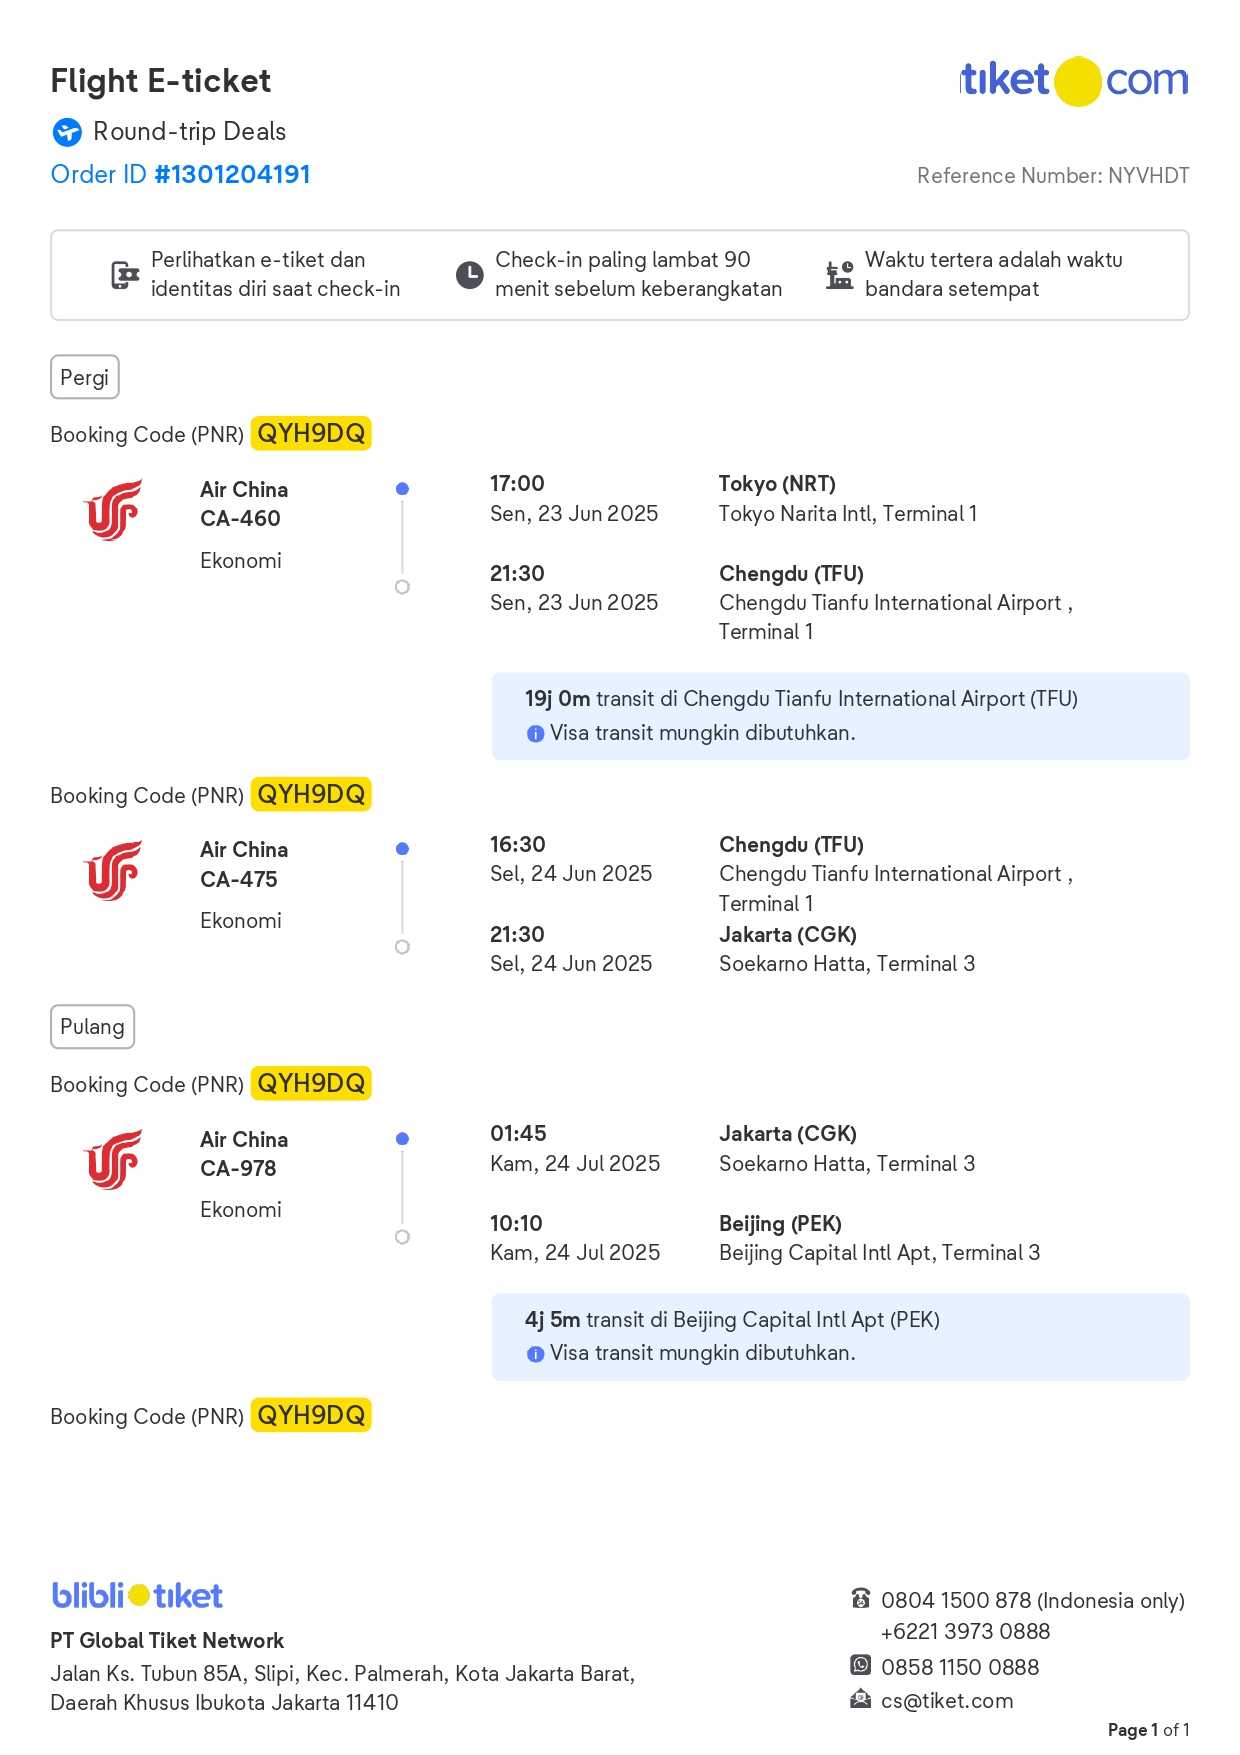1240x1755 pixels.
Task: Click the info icon in Chengdu transit notice
Action: pos(535,734)
